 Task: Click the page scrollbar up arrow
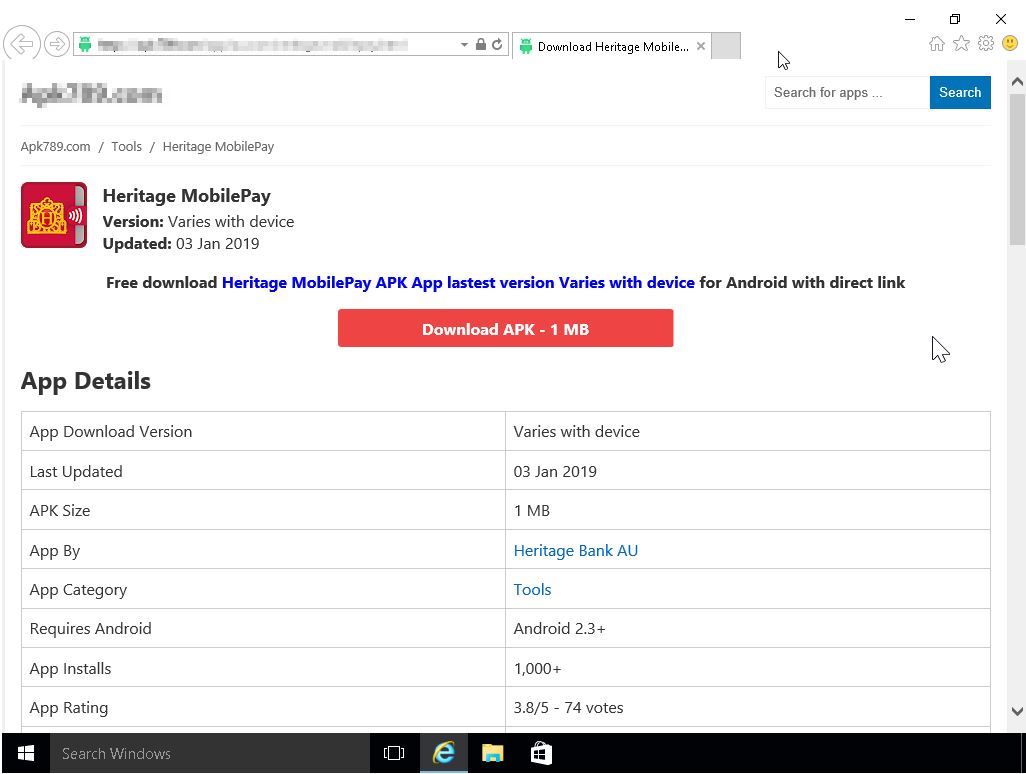pos(1017,82)
